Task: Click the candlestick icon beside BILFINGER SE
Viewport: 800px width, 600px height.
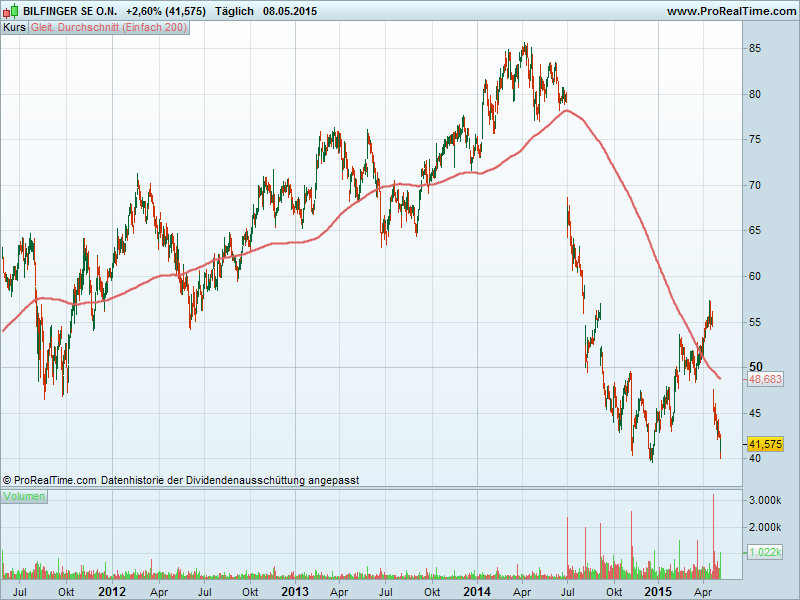Action: (x=11, y=11)
